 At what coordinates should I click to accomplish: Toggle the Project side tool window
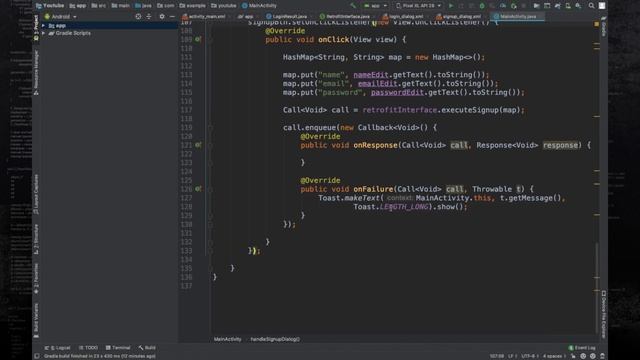pos(36,28)
